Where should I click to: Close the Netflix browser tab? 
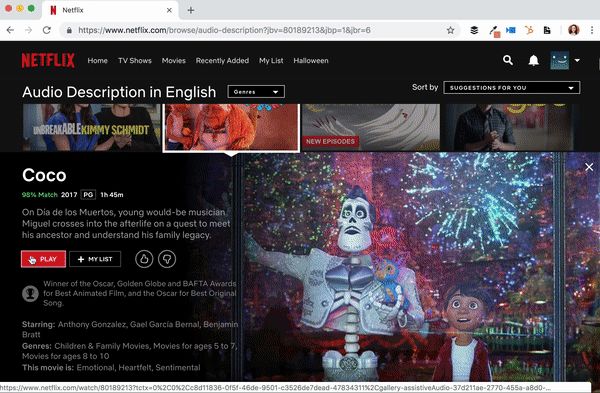click(169, 10)
